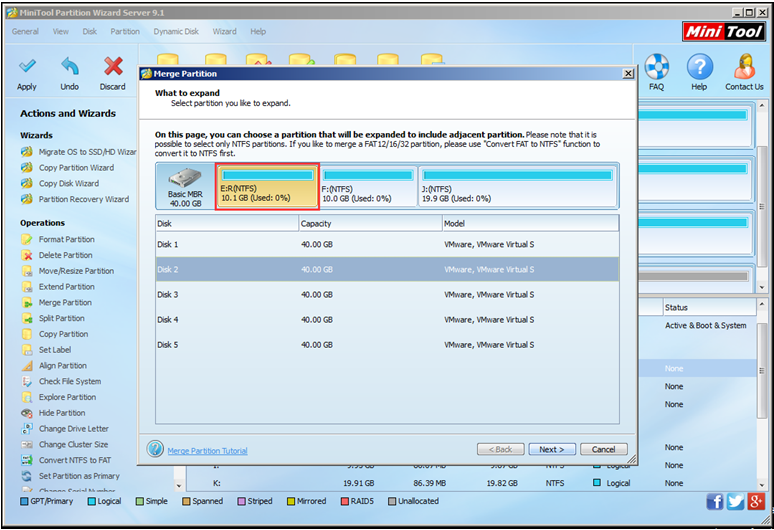
Task: Select Disk 1 row in list
Action: point(387,245)
